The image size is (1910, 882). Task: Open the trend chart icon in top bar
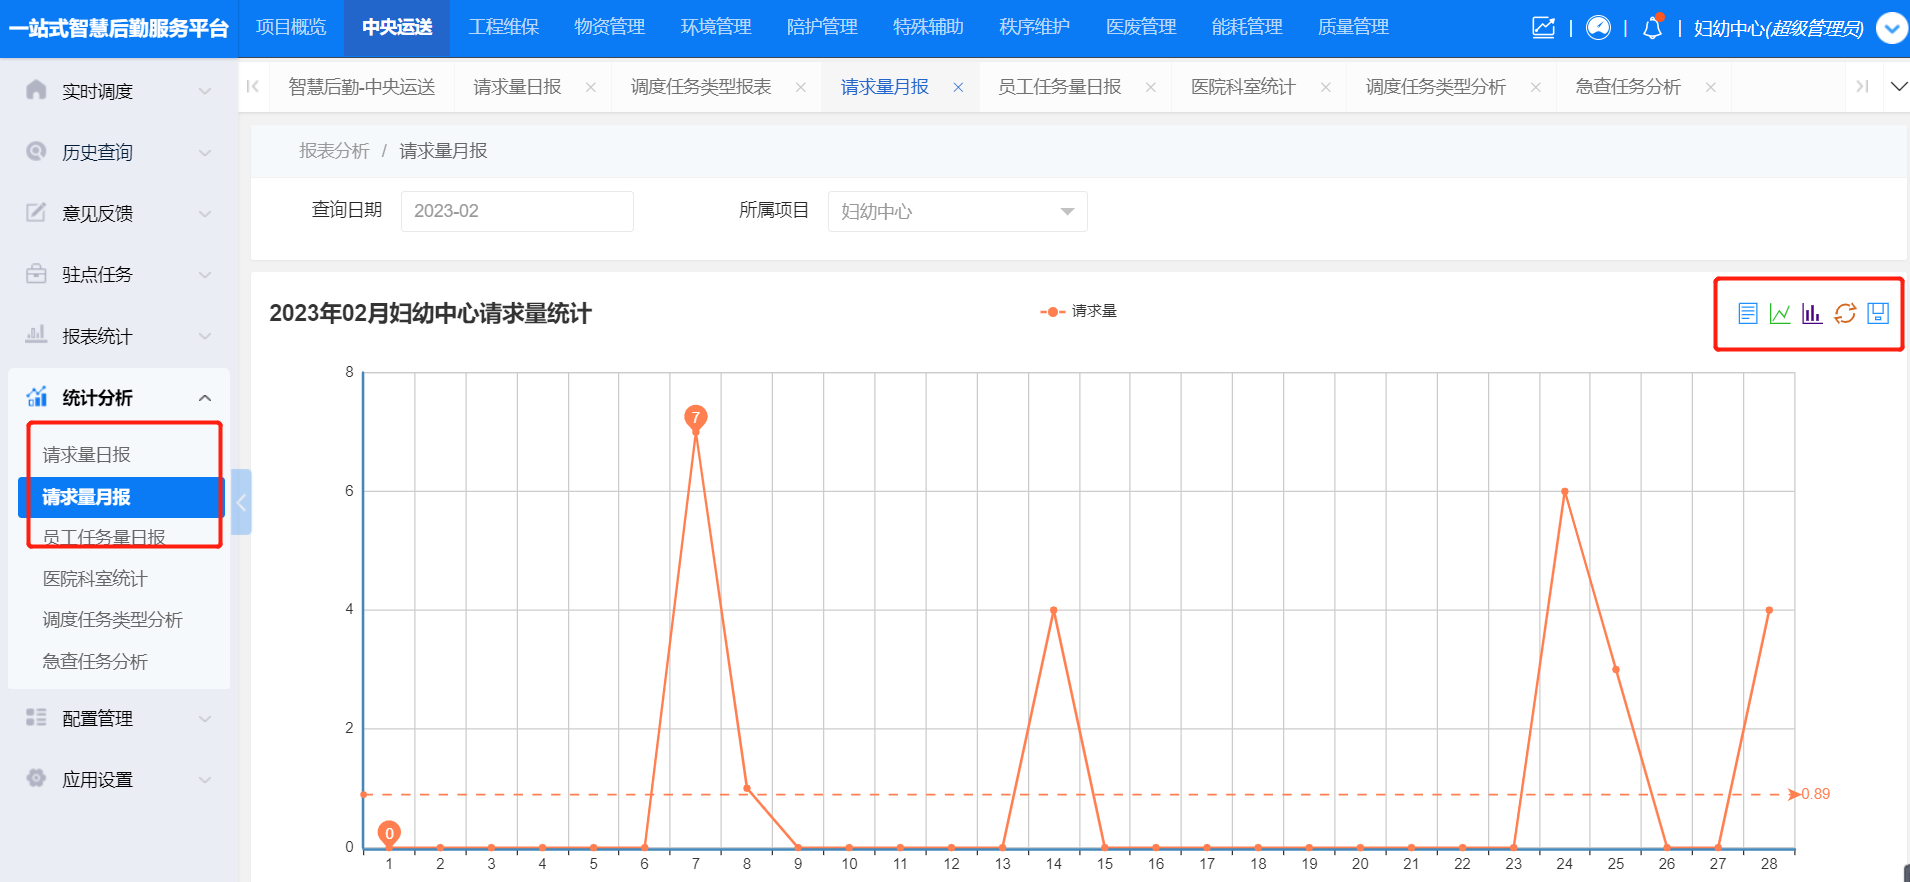pyautogui.click(x=1544, y=28)
